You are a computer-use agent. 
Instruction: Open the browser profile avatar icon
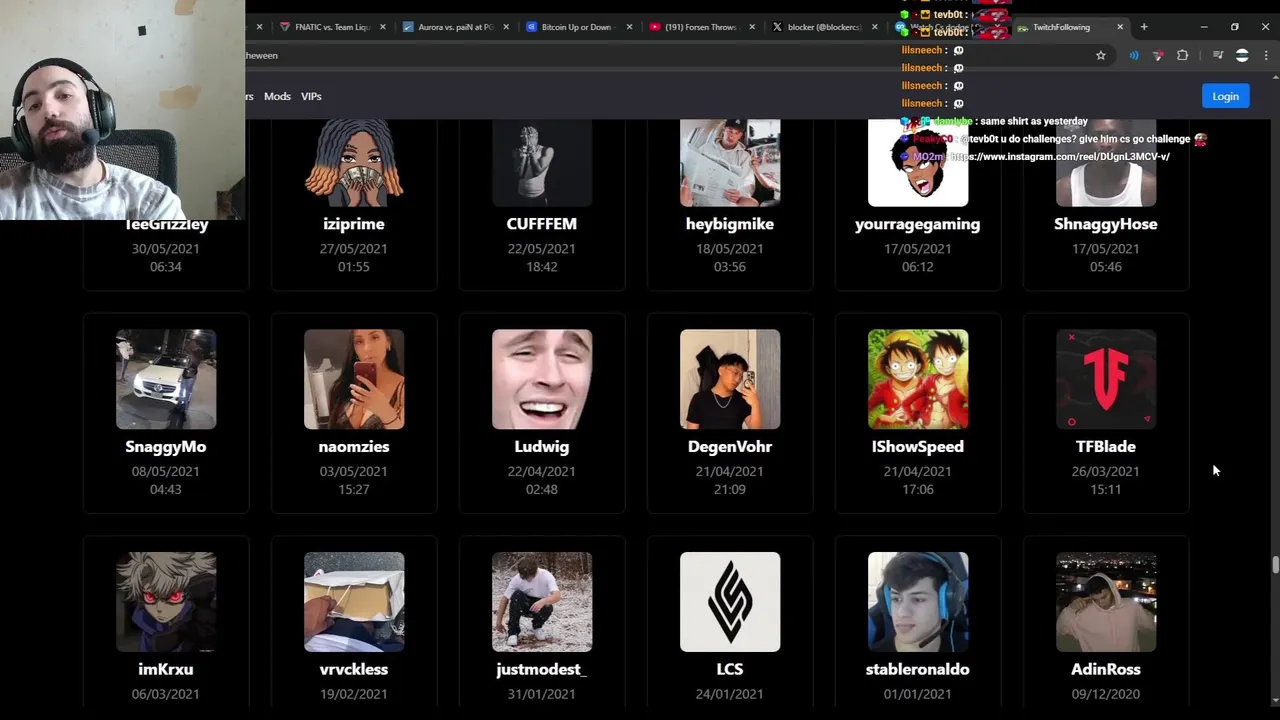pyautogui.click(x=1242, y=56)
